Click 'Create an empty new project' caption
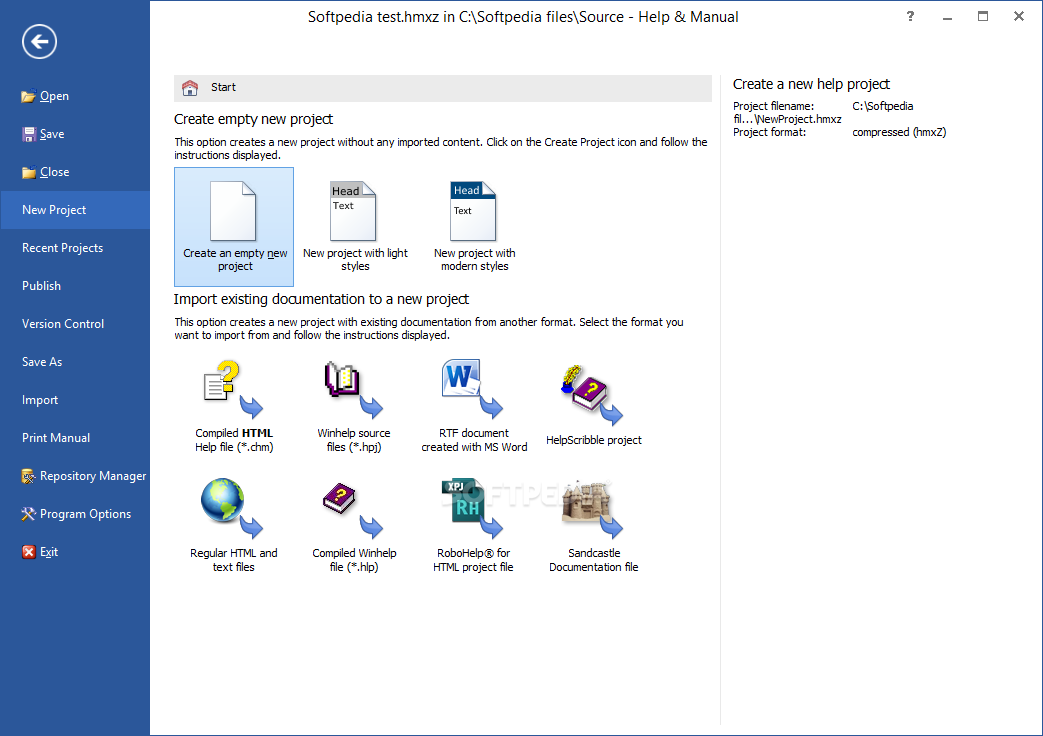 point(235,260)
